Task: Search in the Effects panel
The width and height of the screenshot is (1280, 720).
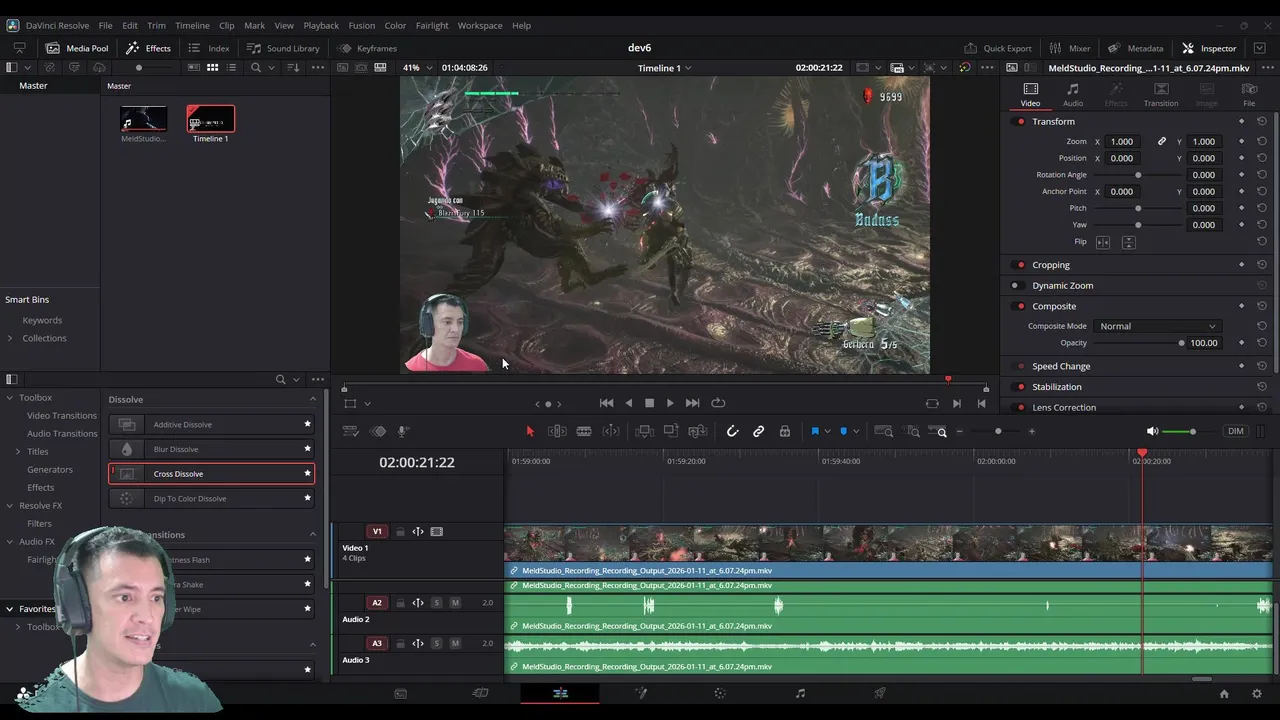Action: click(x=281, y=379)
